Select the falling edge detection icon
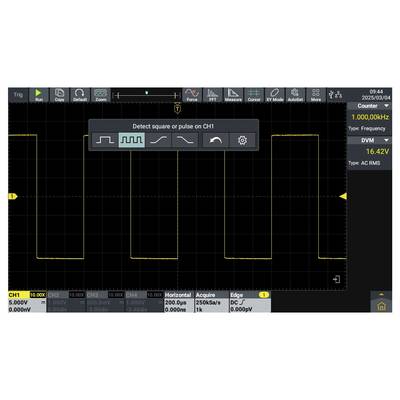Viewport: 400px width, 400px height. pos(185,140)
